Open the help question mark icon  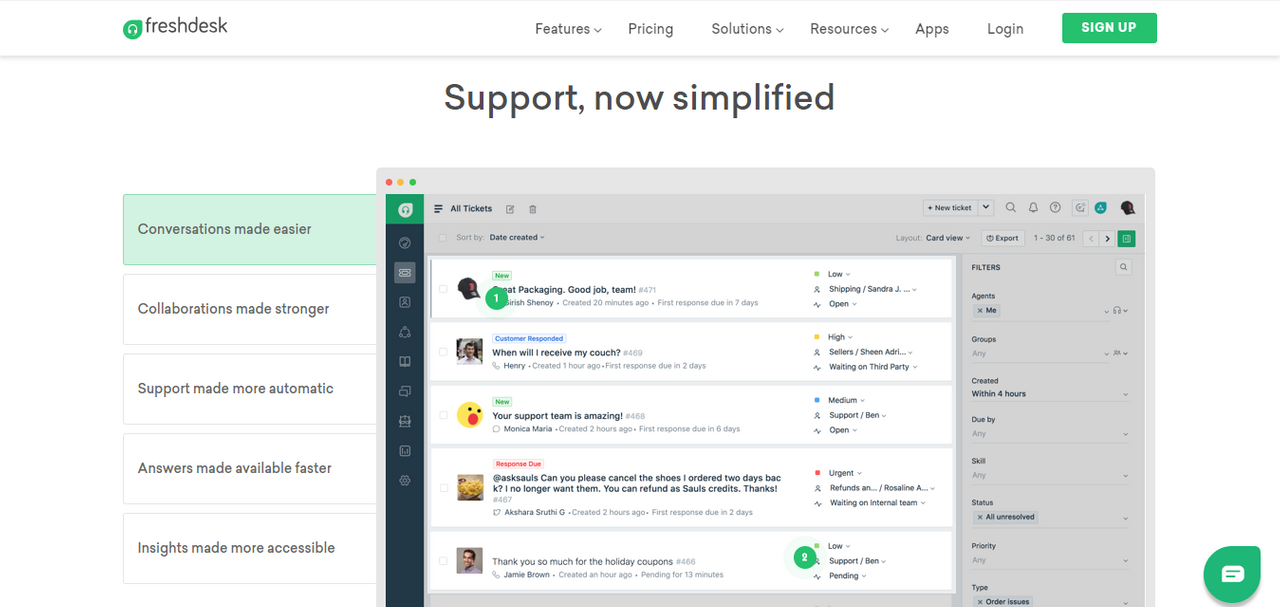click(x=1056, y=208)
